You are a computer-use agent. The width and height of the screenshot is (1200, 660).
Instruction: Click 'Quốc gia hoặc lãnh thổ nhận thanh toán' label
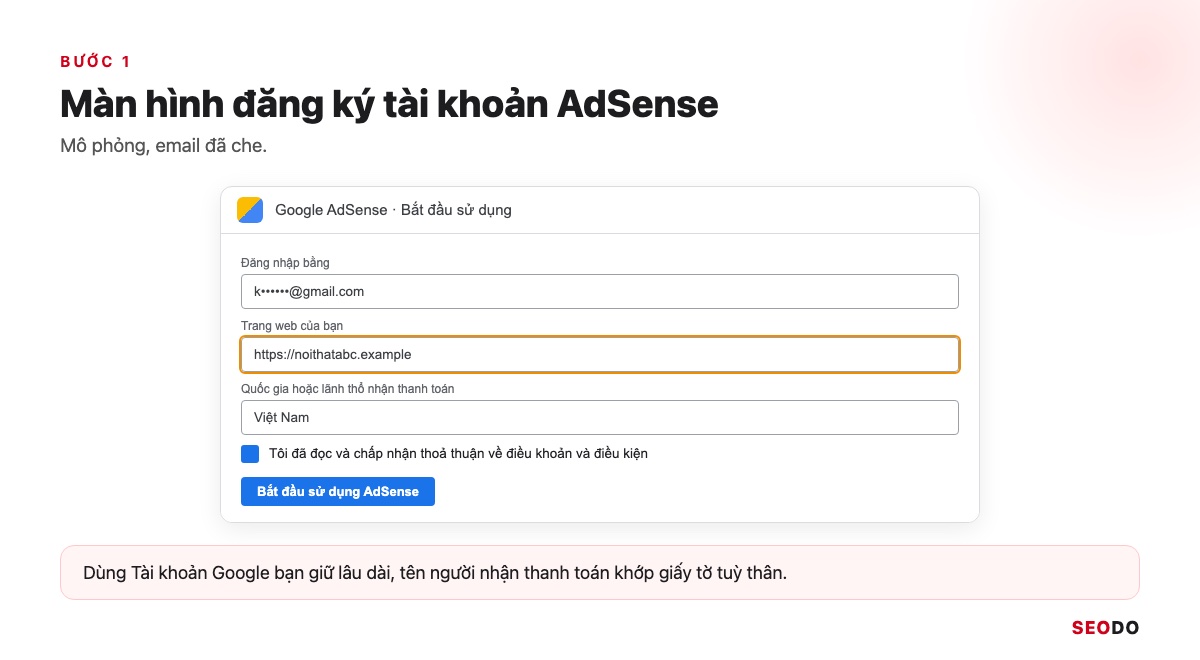[347, 389]
